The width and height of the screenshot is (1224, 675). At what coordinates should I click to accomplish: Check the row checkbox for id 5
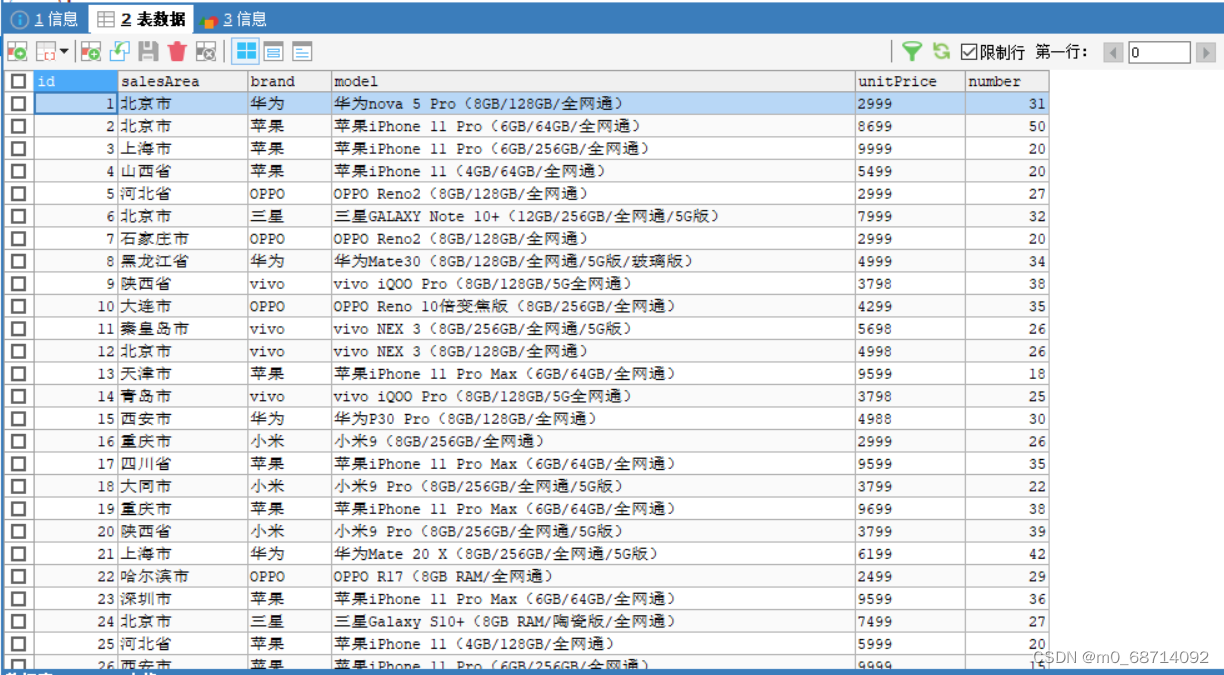(19, 193)
